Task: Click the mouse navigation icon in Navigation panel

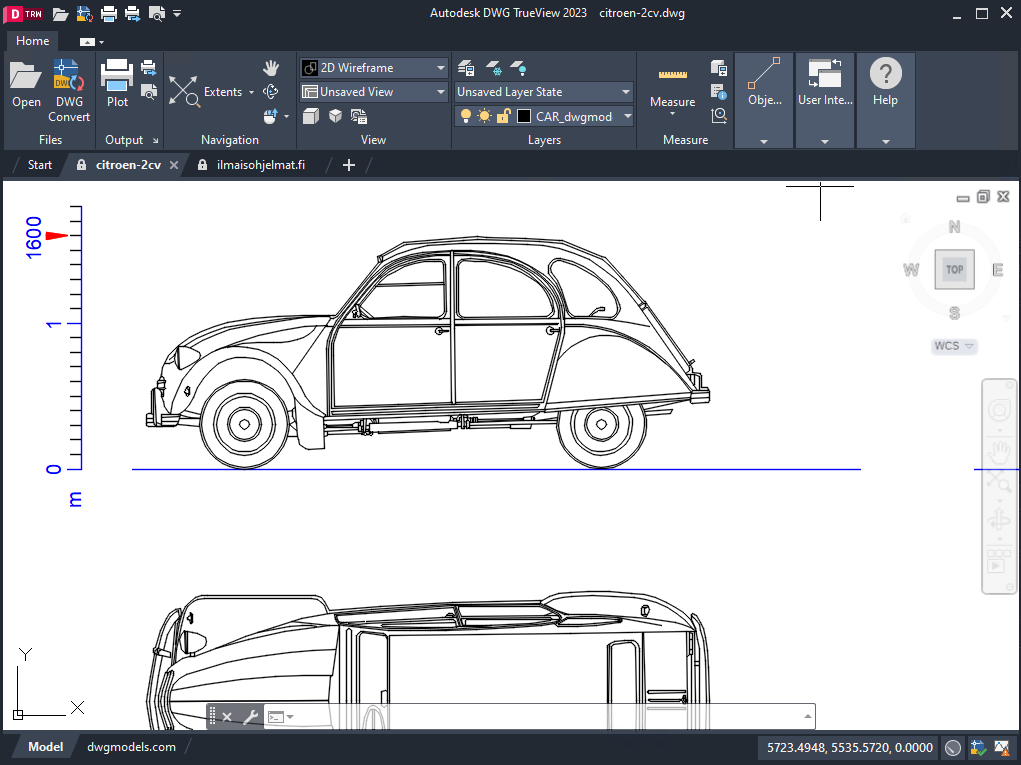Action: (270, 117)
